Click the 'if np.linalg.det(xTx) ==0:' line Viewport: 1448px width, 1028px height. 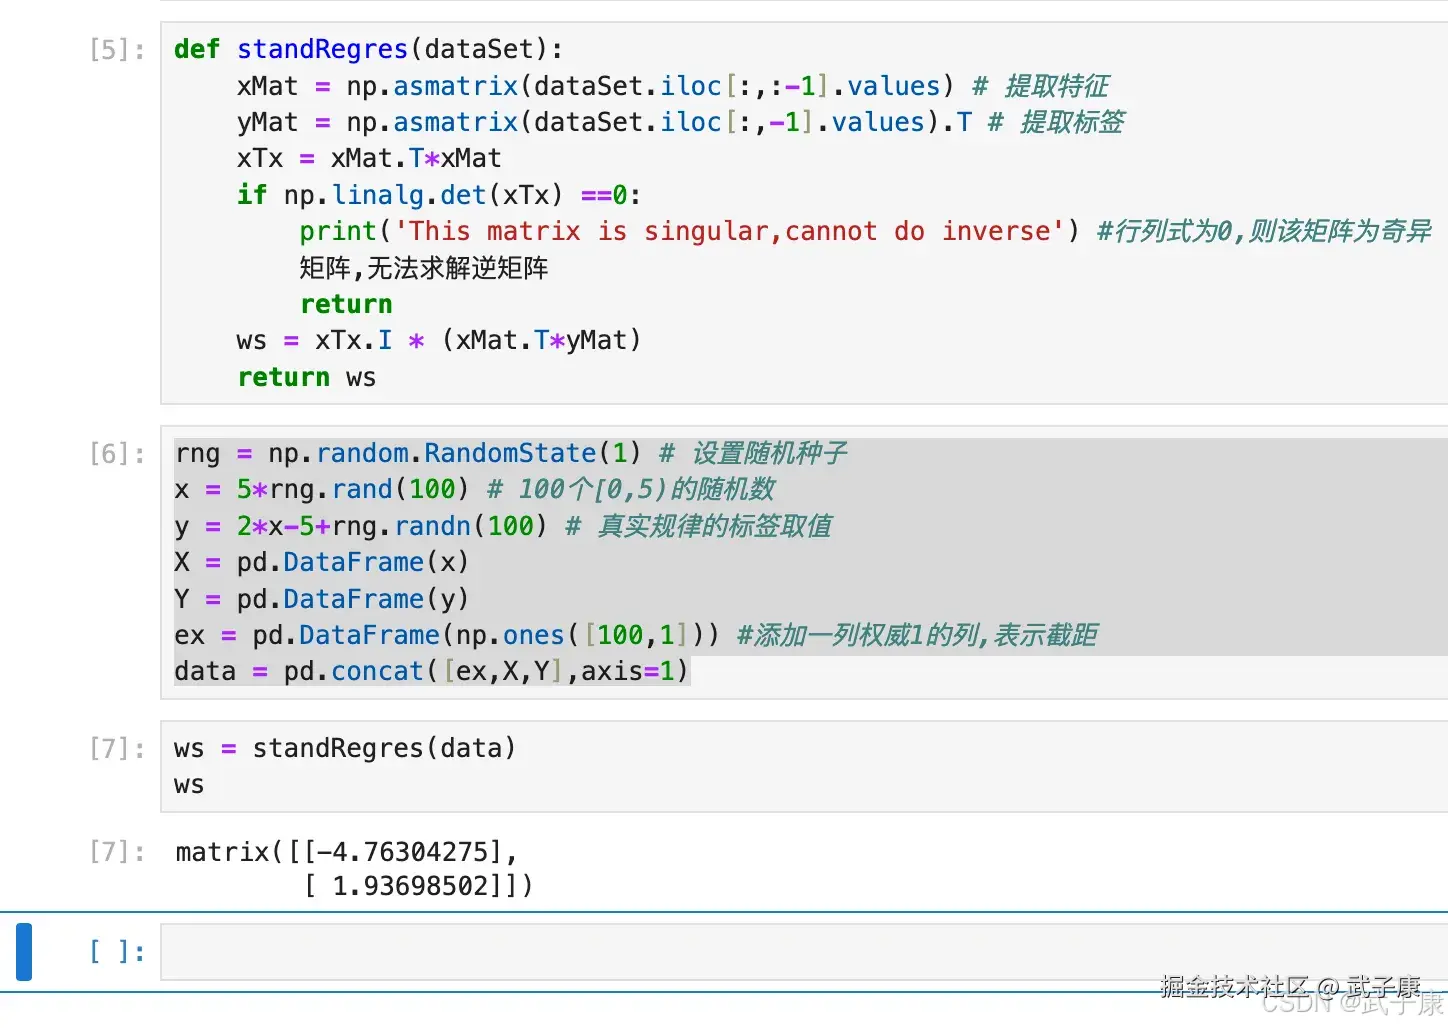(x=439, y=195)
